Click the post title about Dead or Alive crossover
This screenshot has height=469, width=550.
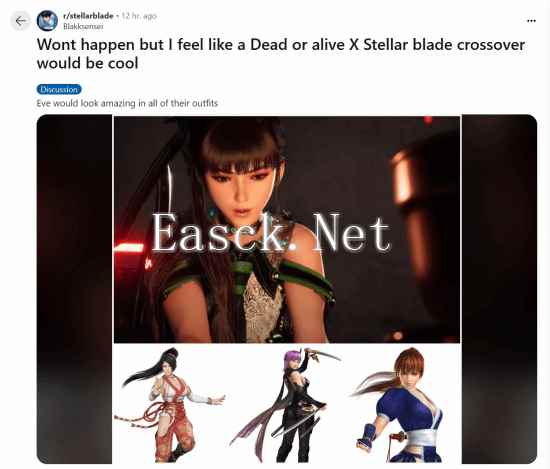pos(281,54)
